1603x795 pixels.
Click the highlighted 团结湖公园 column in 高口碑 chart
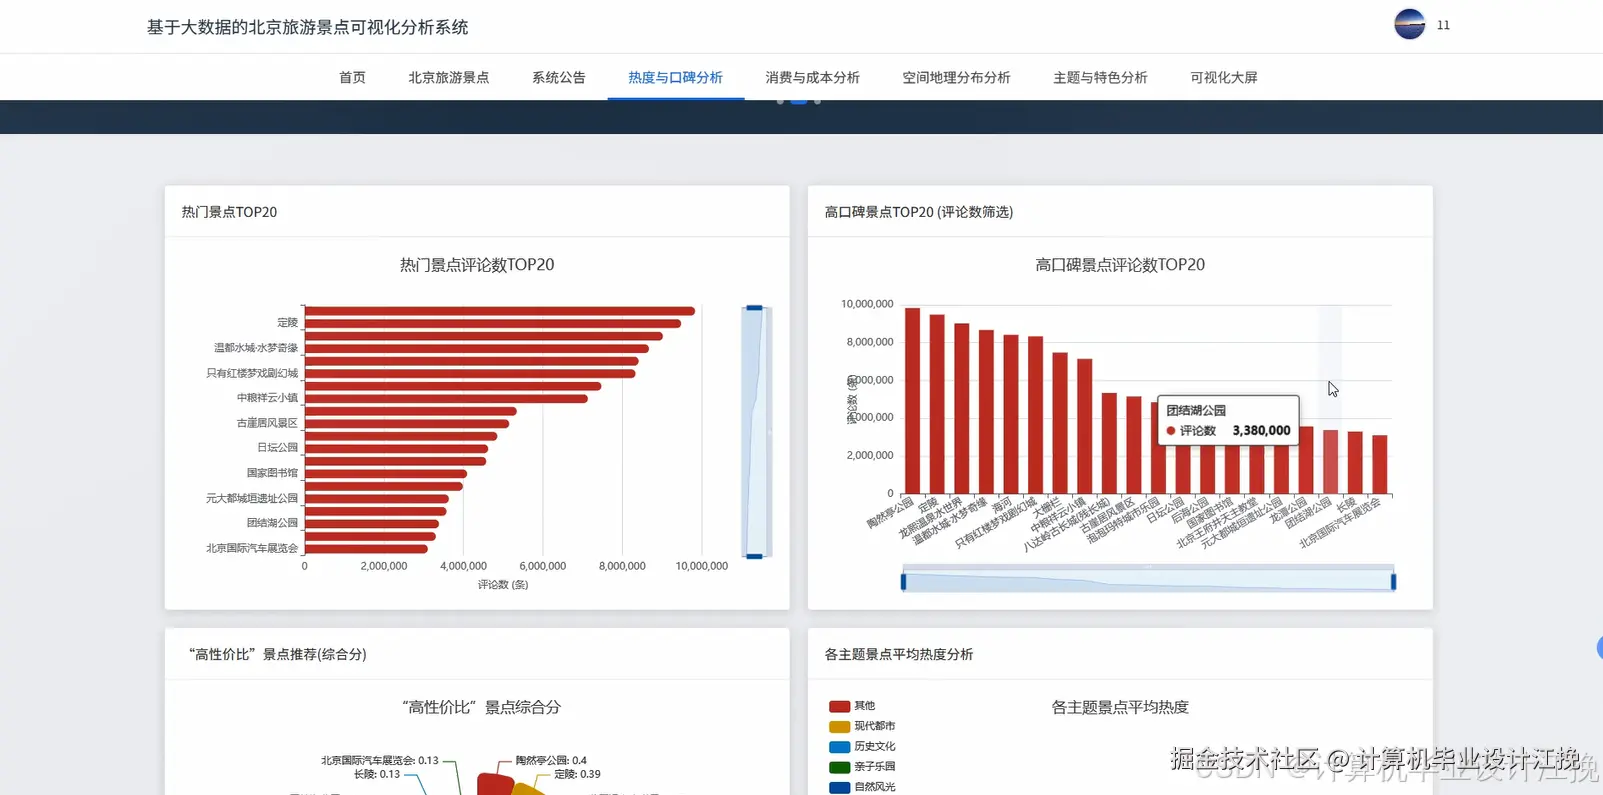point(1330,462)
